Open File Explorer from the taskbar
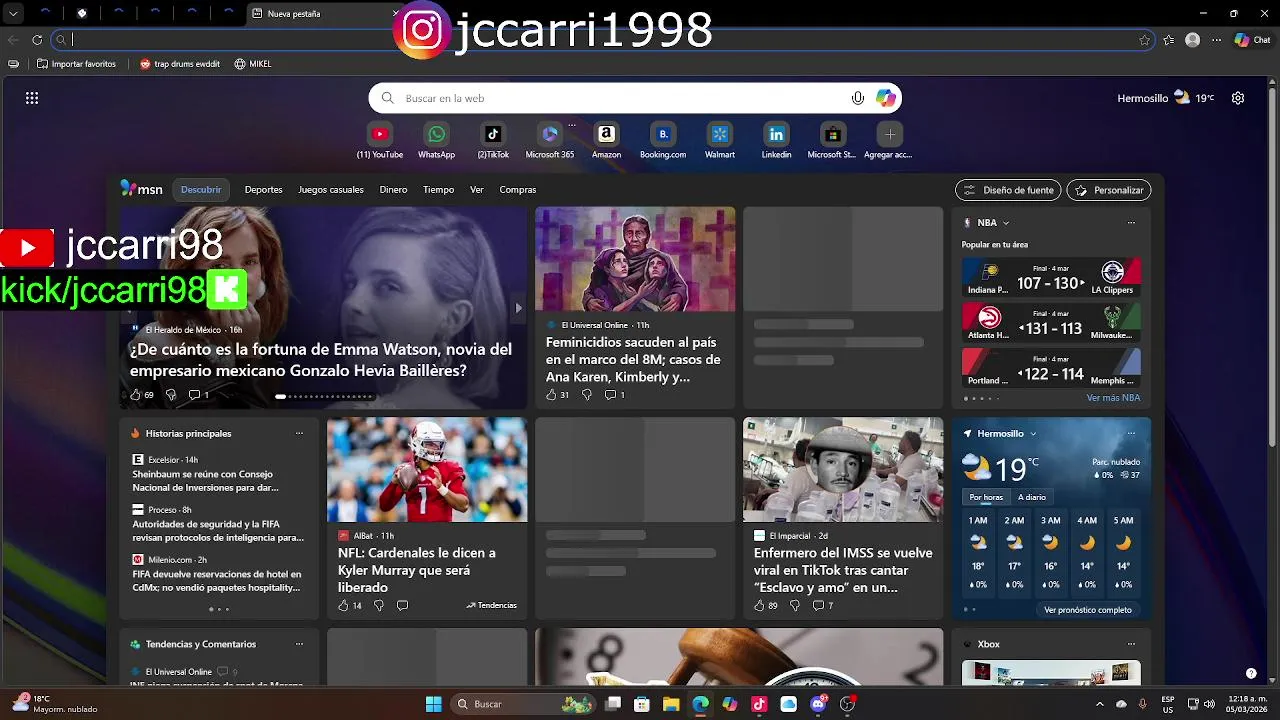1280x720 pixels. pyautogui.click(x=671, y=704)
